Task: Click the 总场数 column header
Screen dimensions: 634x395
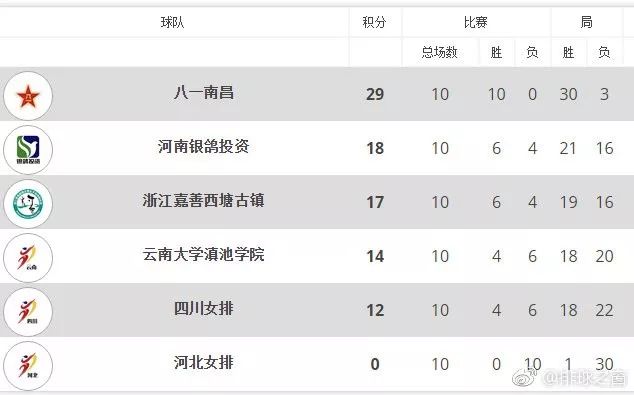Action: pyautogui.click(x=440, y=52)
